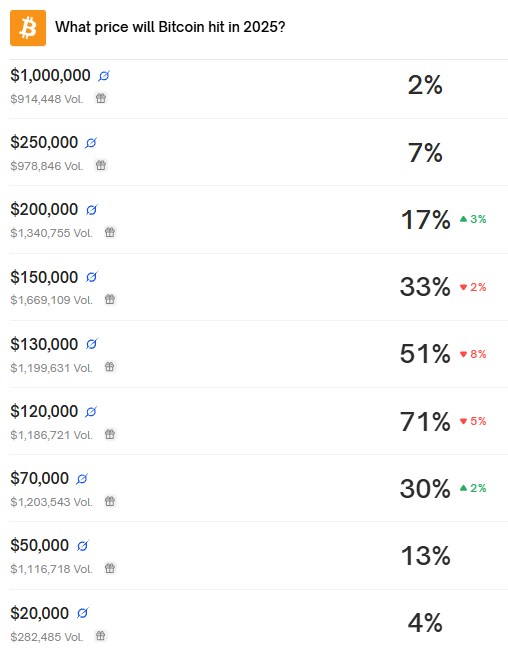Select the $70,000 outcome label
Image resolution: width=508 pixels, height=655 pixels.
[40, 478]
